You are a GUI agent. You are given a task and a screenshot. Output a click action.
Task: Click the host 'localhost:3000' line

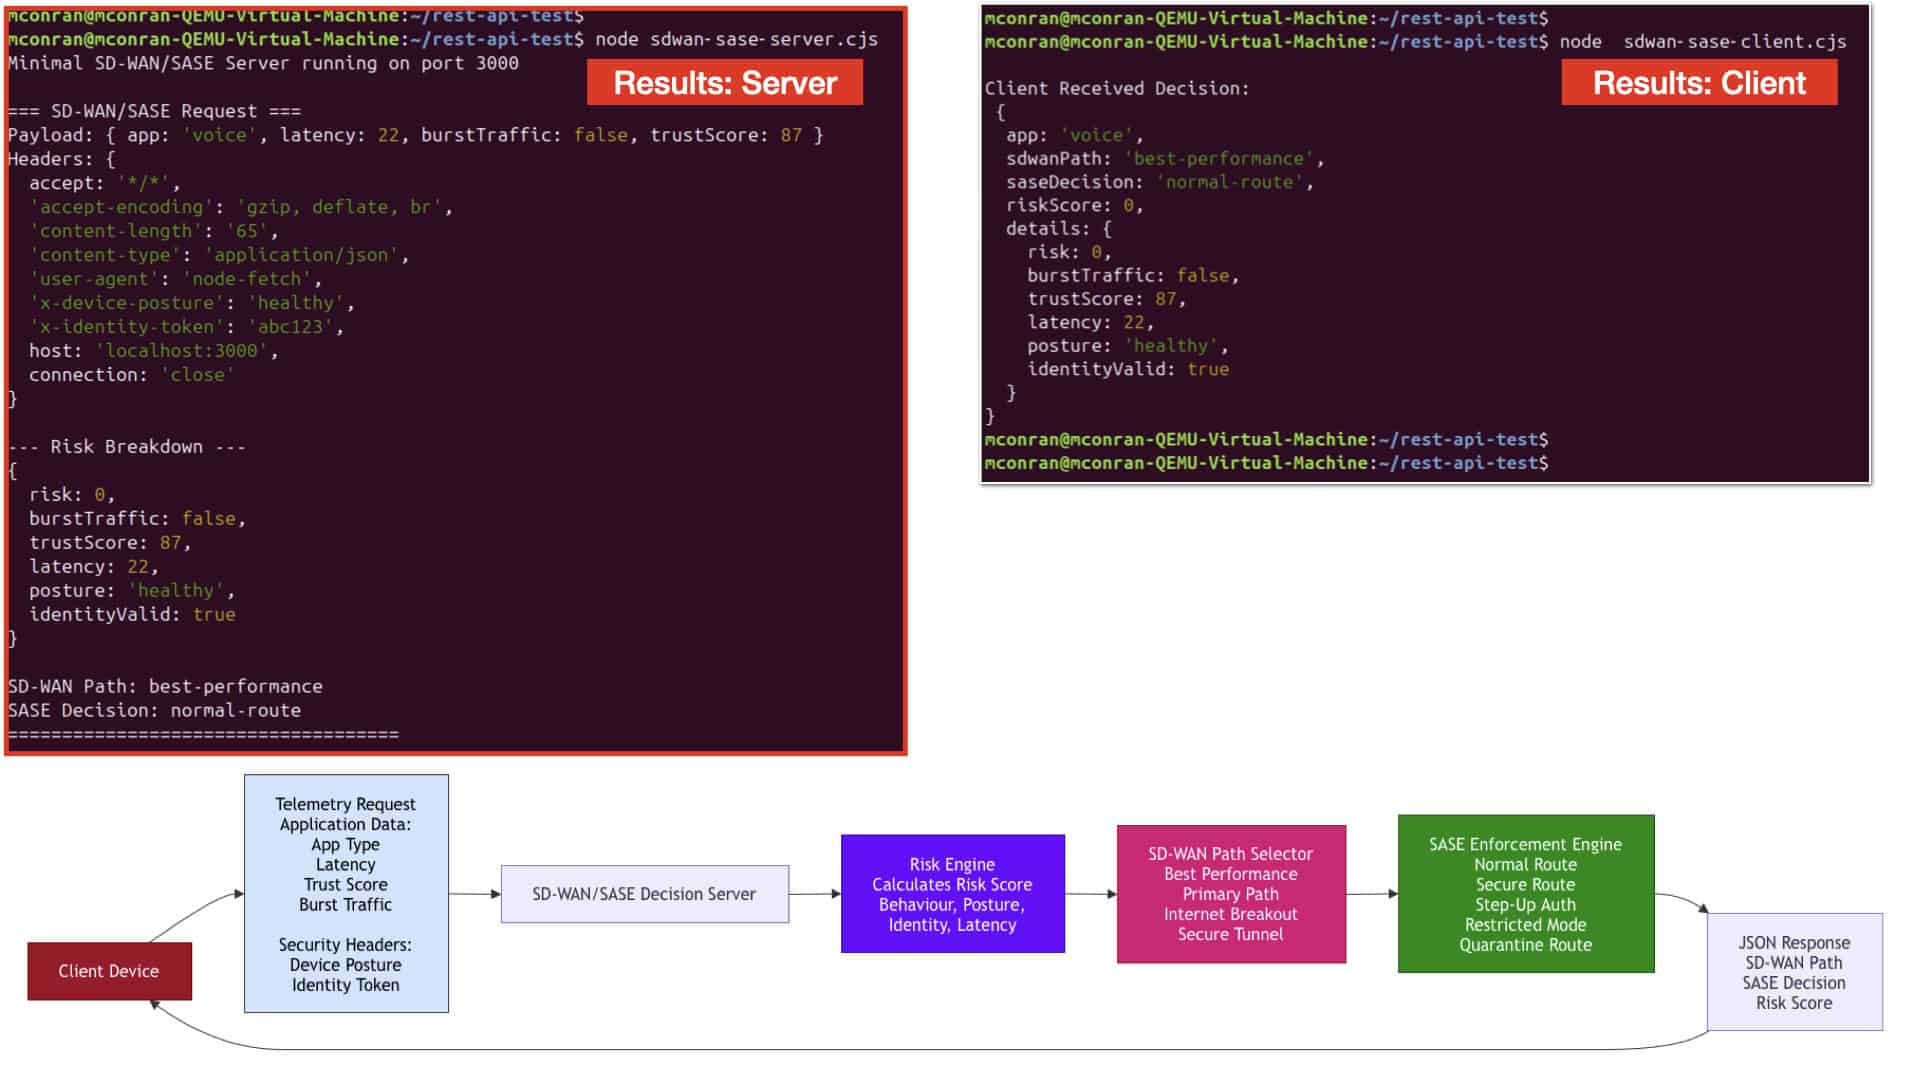[x=153, y=351]
